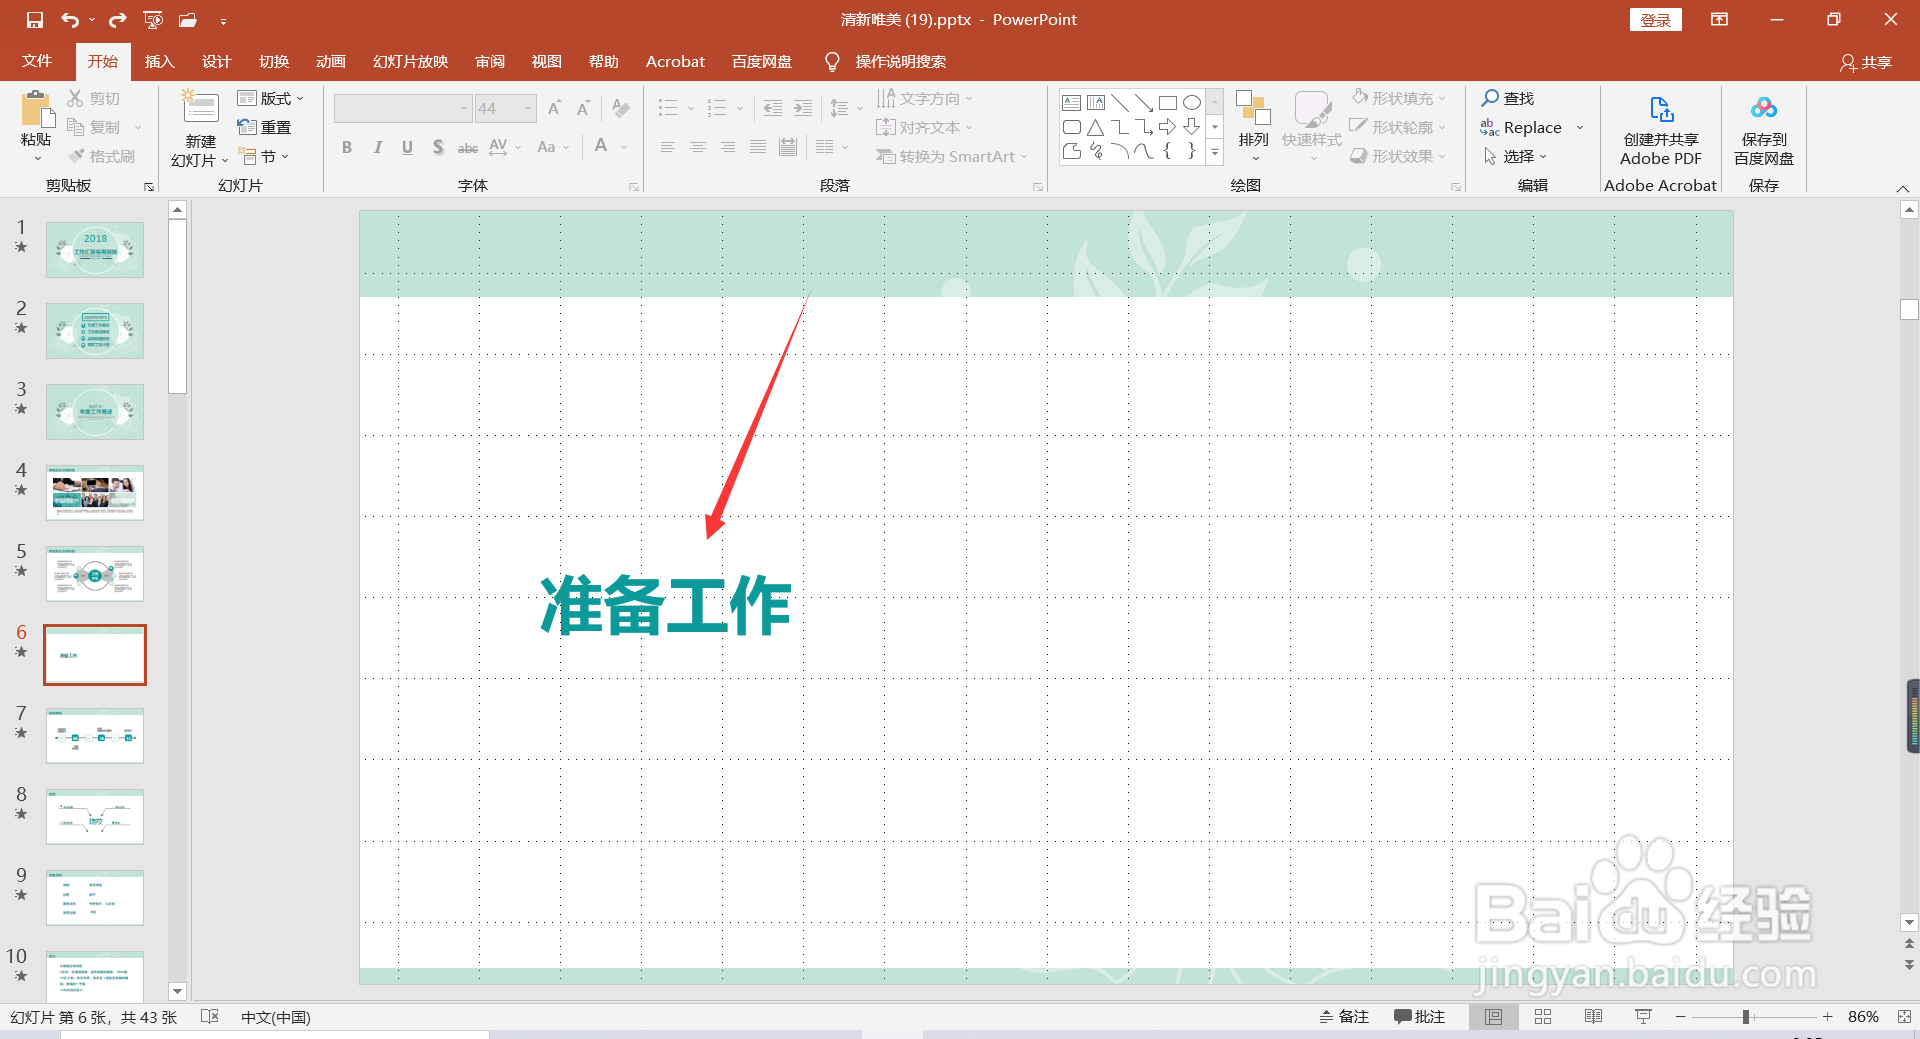
Task: Click the italic formatting icon
Action: coord(377,147)
